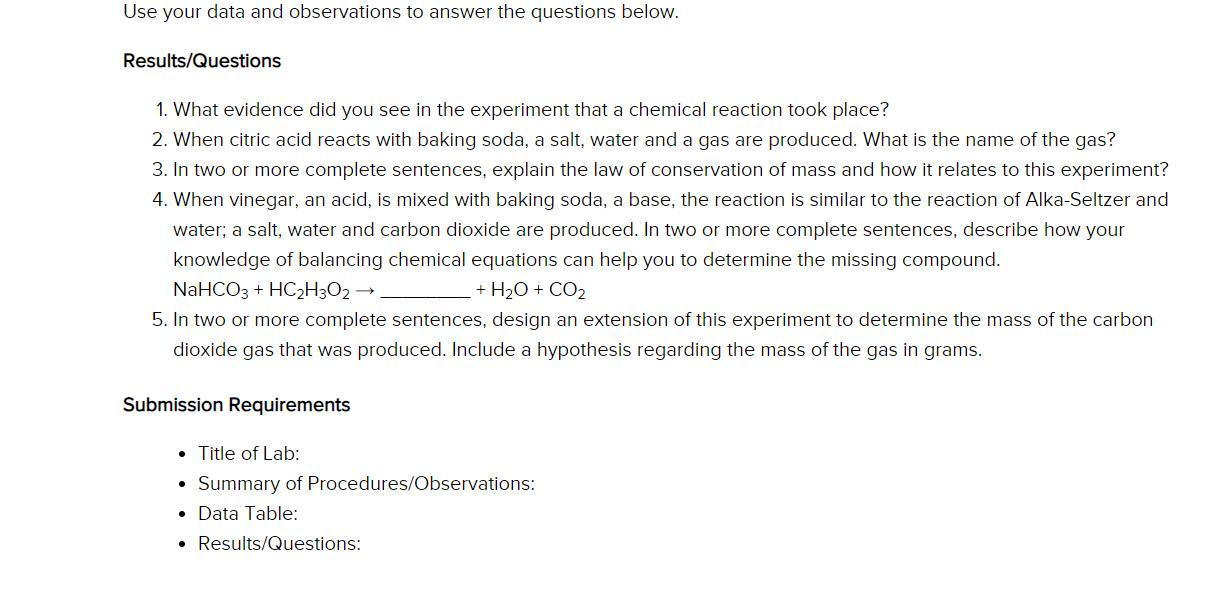Click the first line of question 5 about experiment extension
This screenshot has width=1230, height=589.
(x=662, y=320)
